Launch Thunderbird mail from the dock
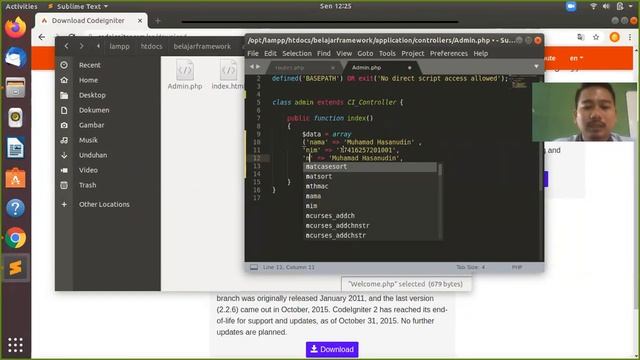 pos(16,58)
